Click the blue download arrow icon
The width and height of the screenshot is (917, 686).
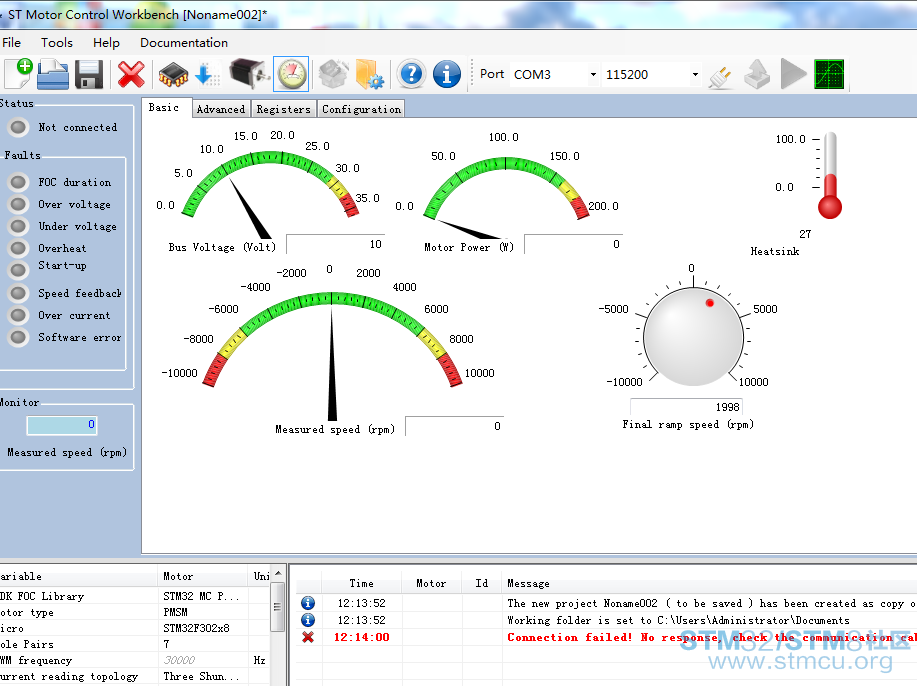click(x=207, y=75)
